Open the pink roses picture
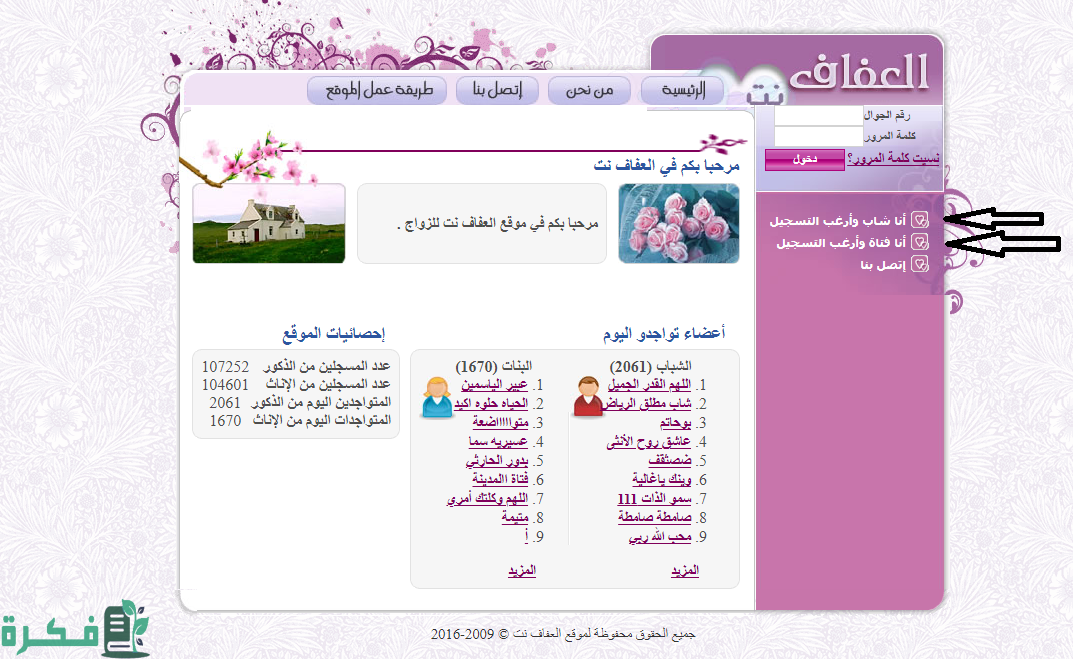Image resolution: width=1073 pixels, height=659 pixels. tap(678, 223)
